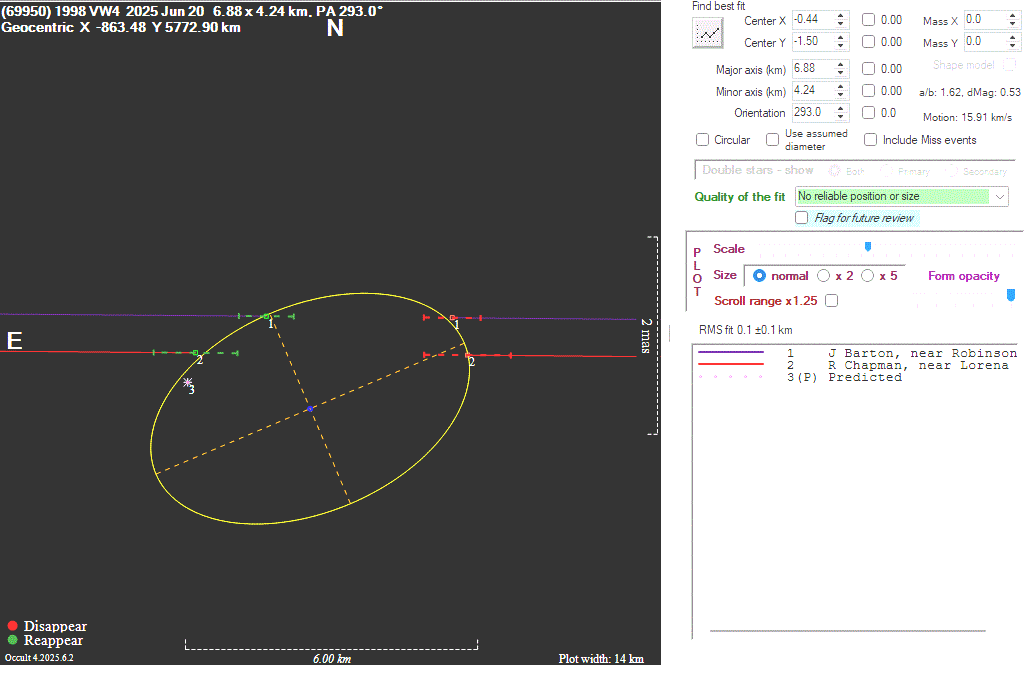Click the Occult 4.2025.6.2 version label
The height and width of the screenshot is (673, 1031).
39,658
